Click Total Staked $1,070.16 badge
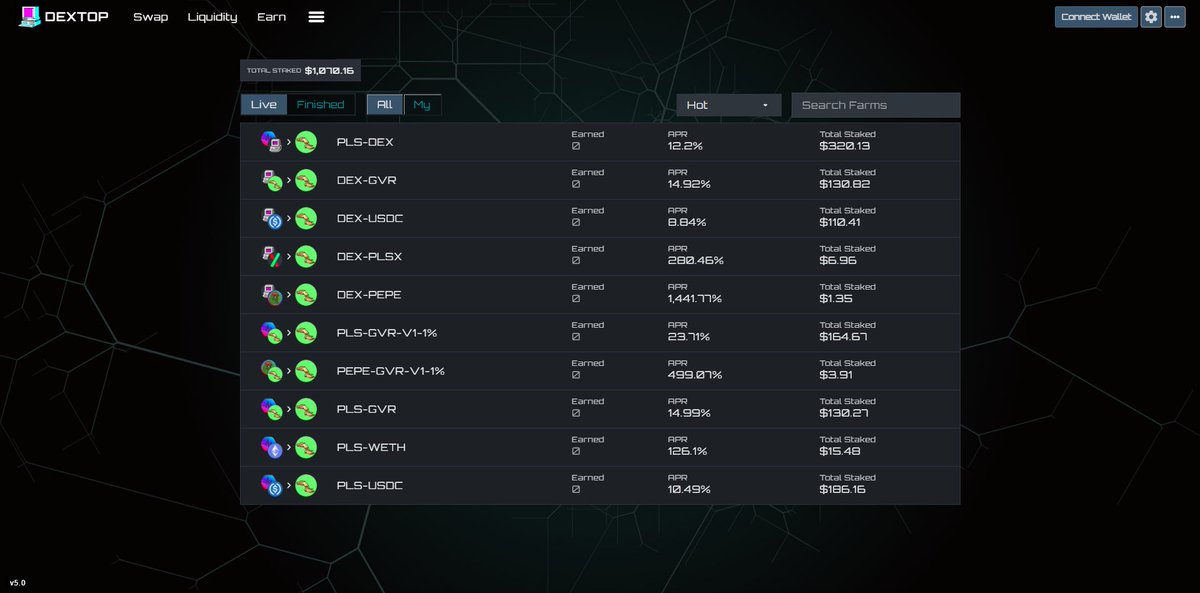 [301, 71]
